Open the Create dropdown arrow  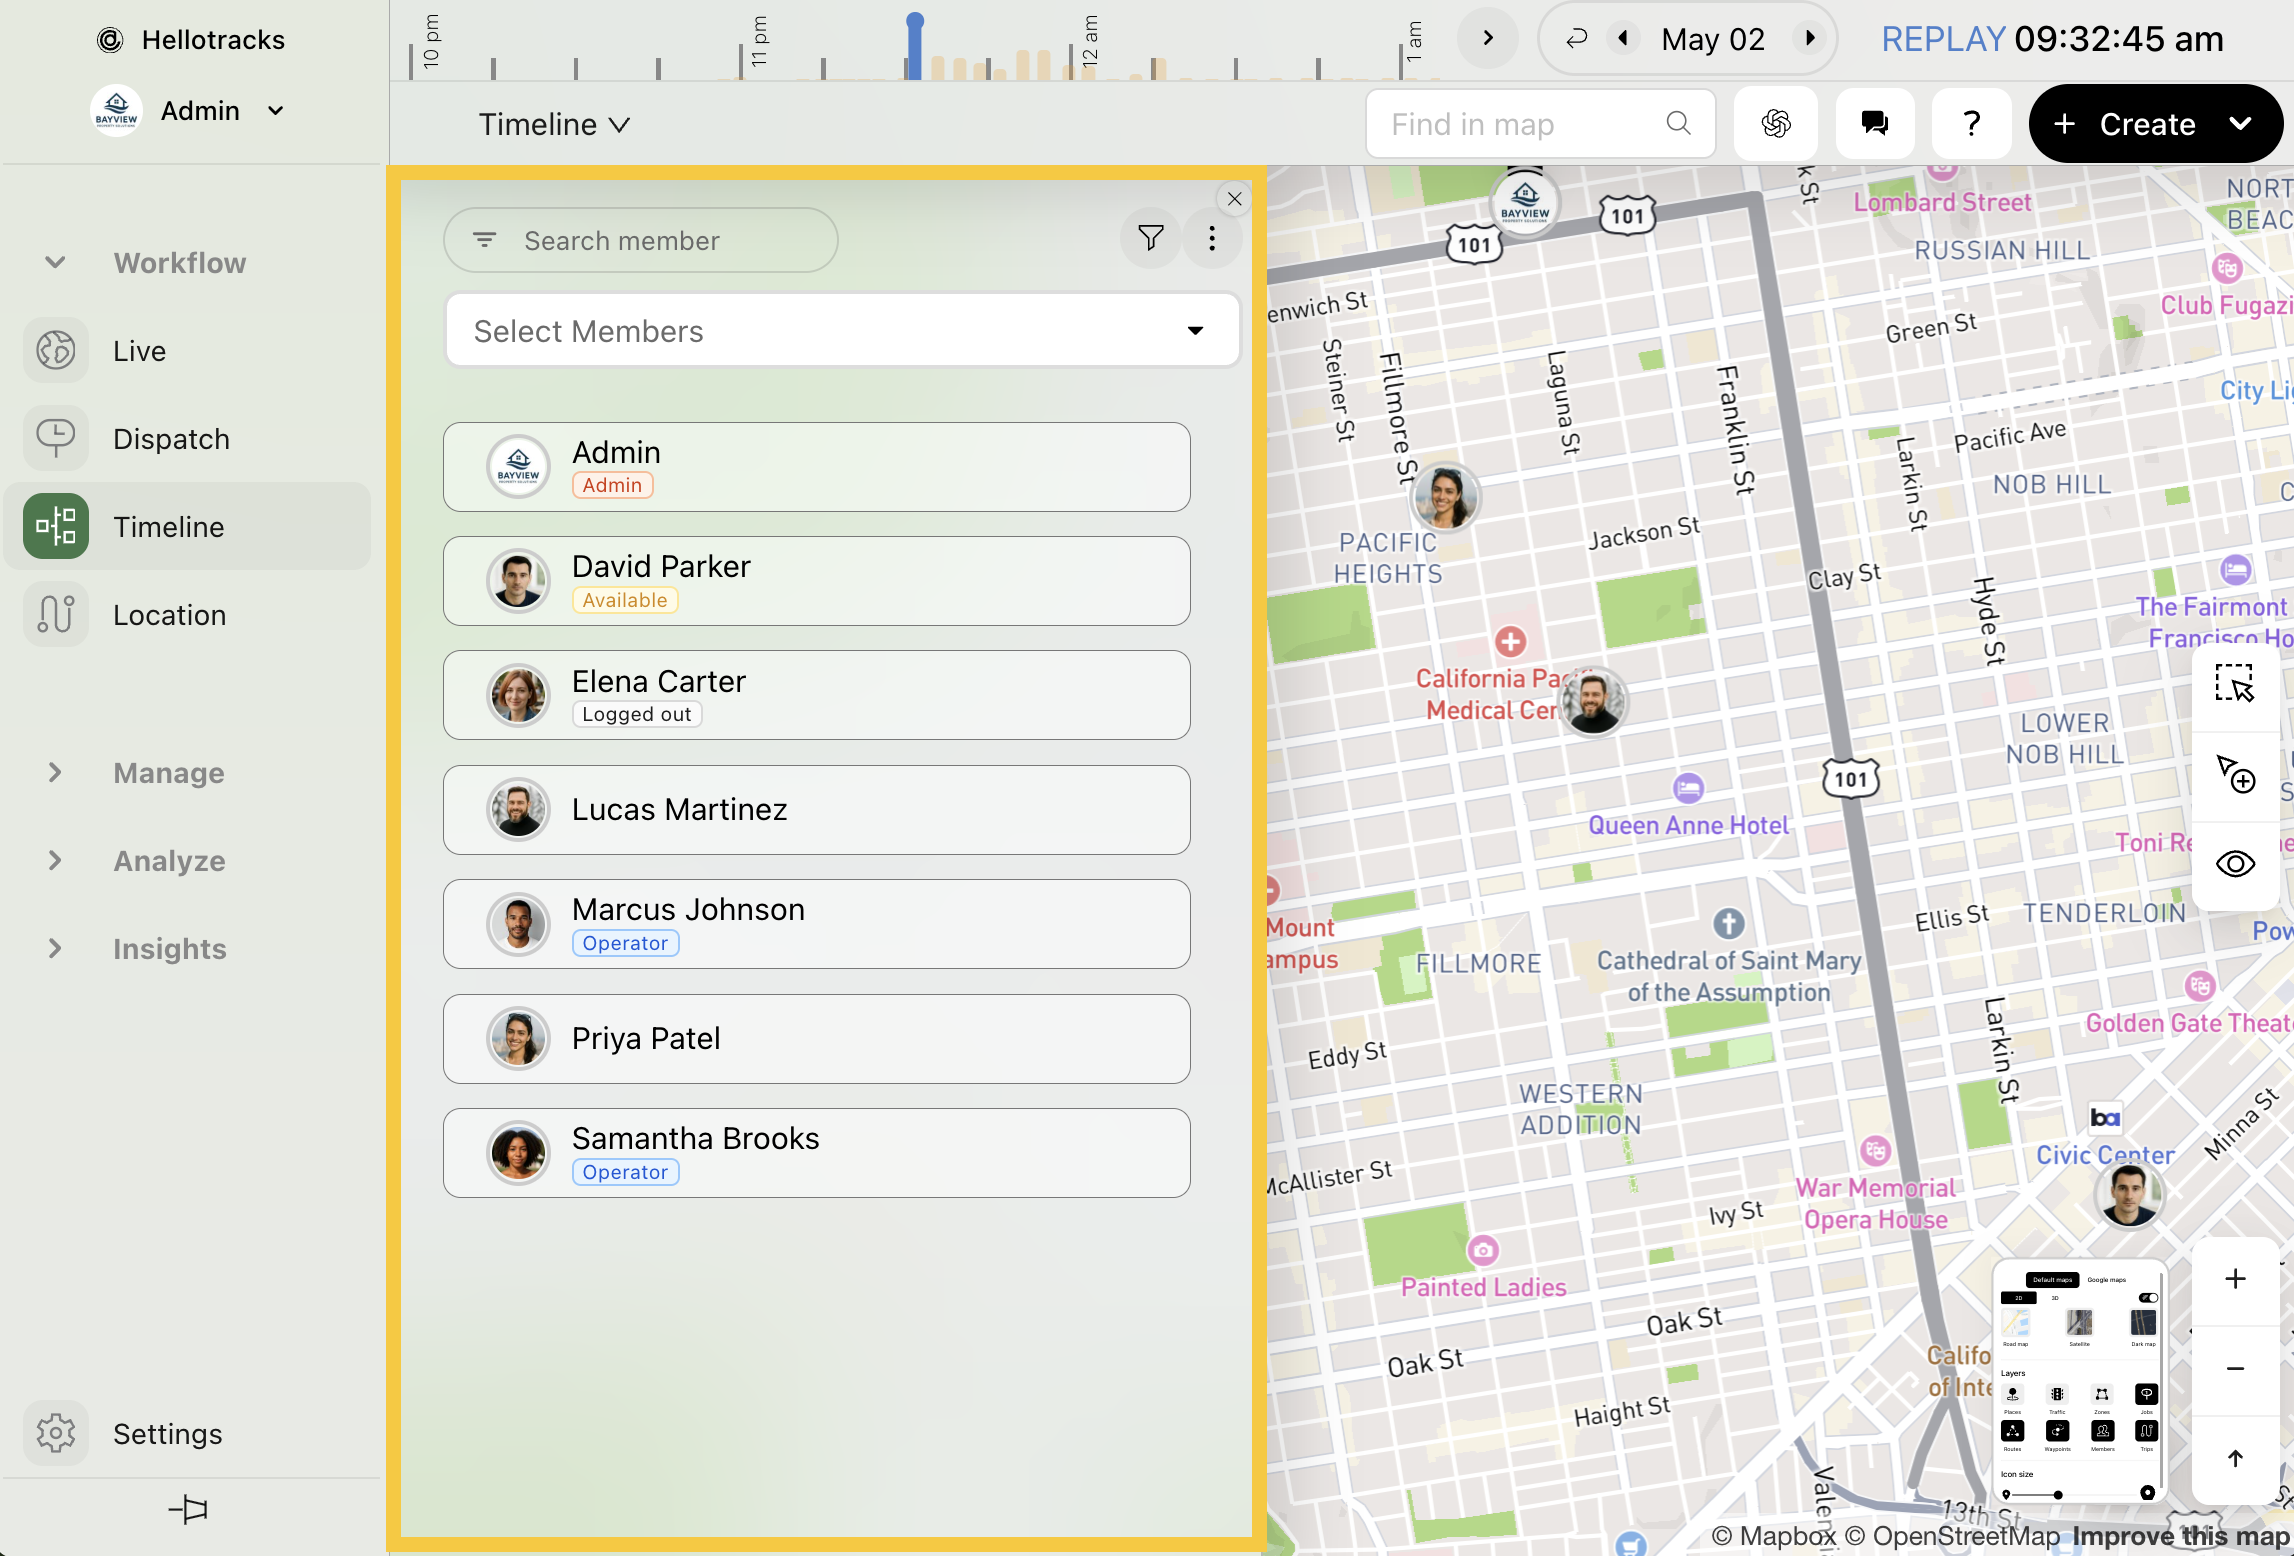(x=2241, y=124)
